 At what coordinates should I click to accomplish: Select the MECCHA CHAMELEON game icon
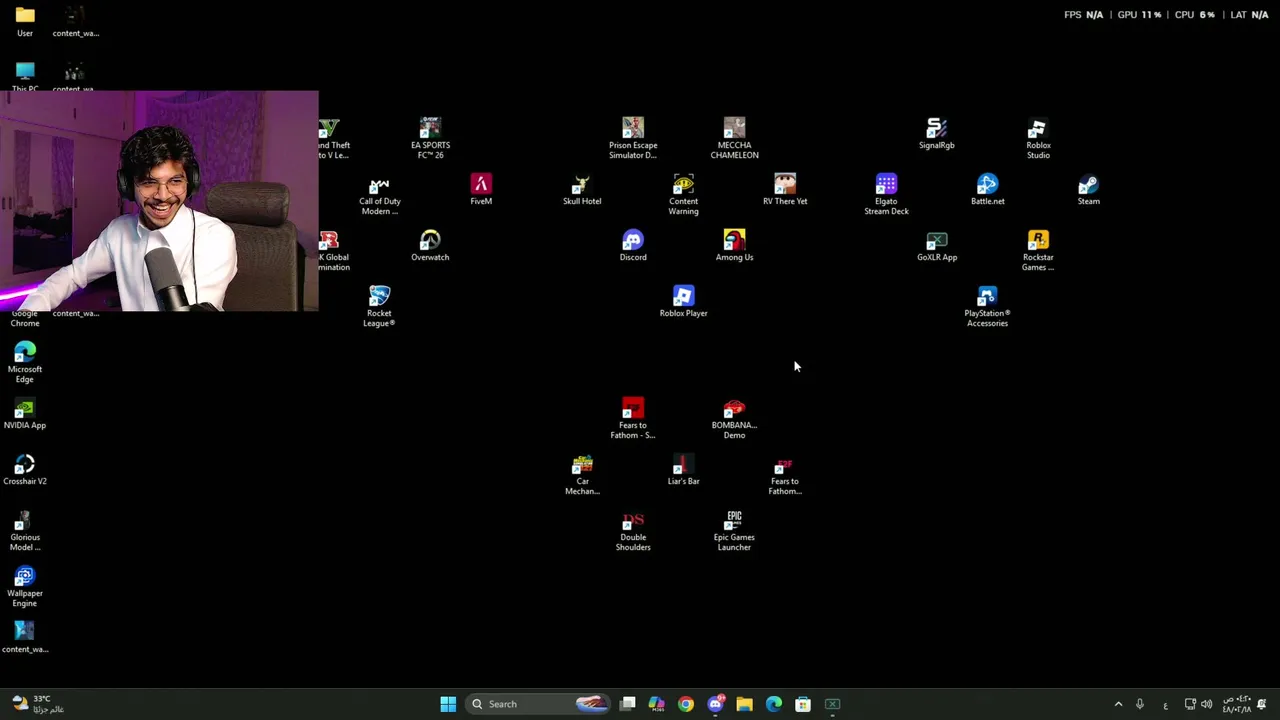[x=734, y=138]
